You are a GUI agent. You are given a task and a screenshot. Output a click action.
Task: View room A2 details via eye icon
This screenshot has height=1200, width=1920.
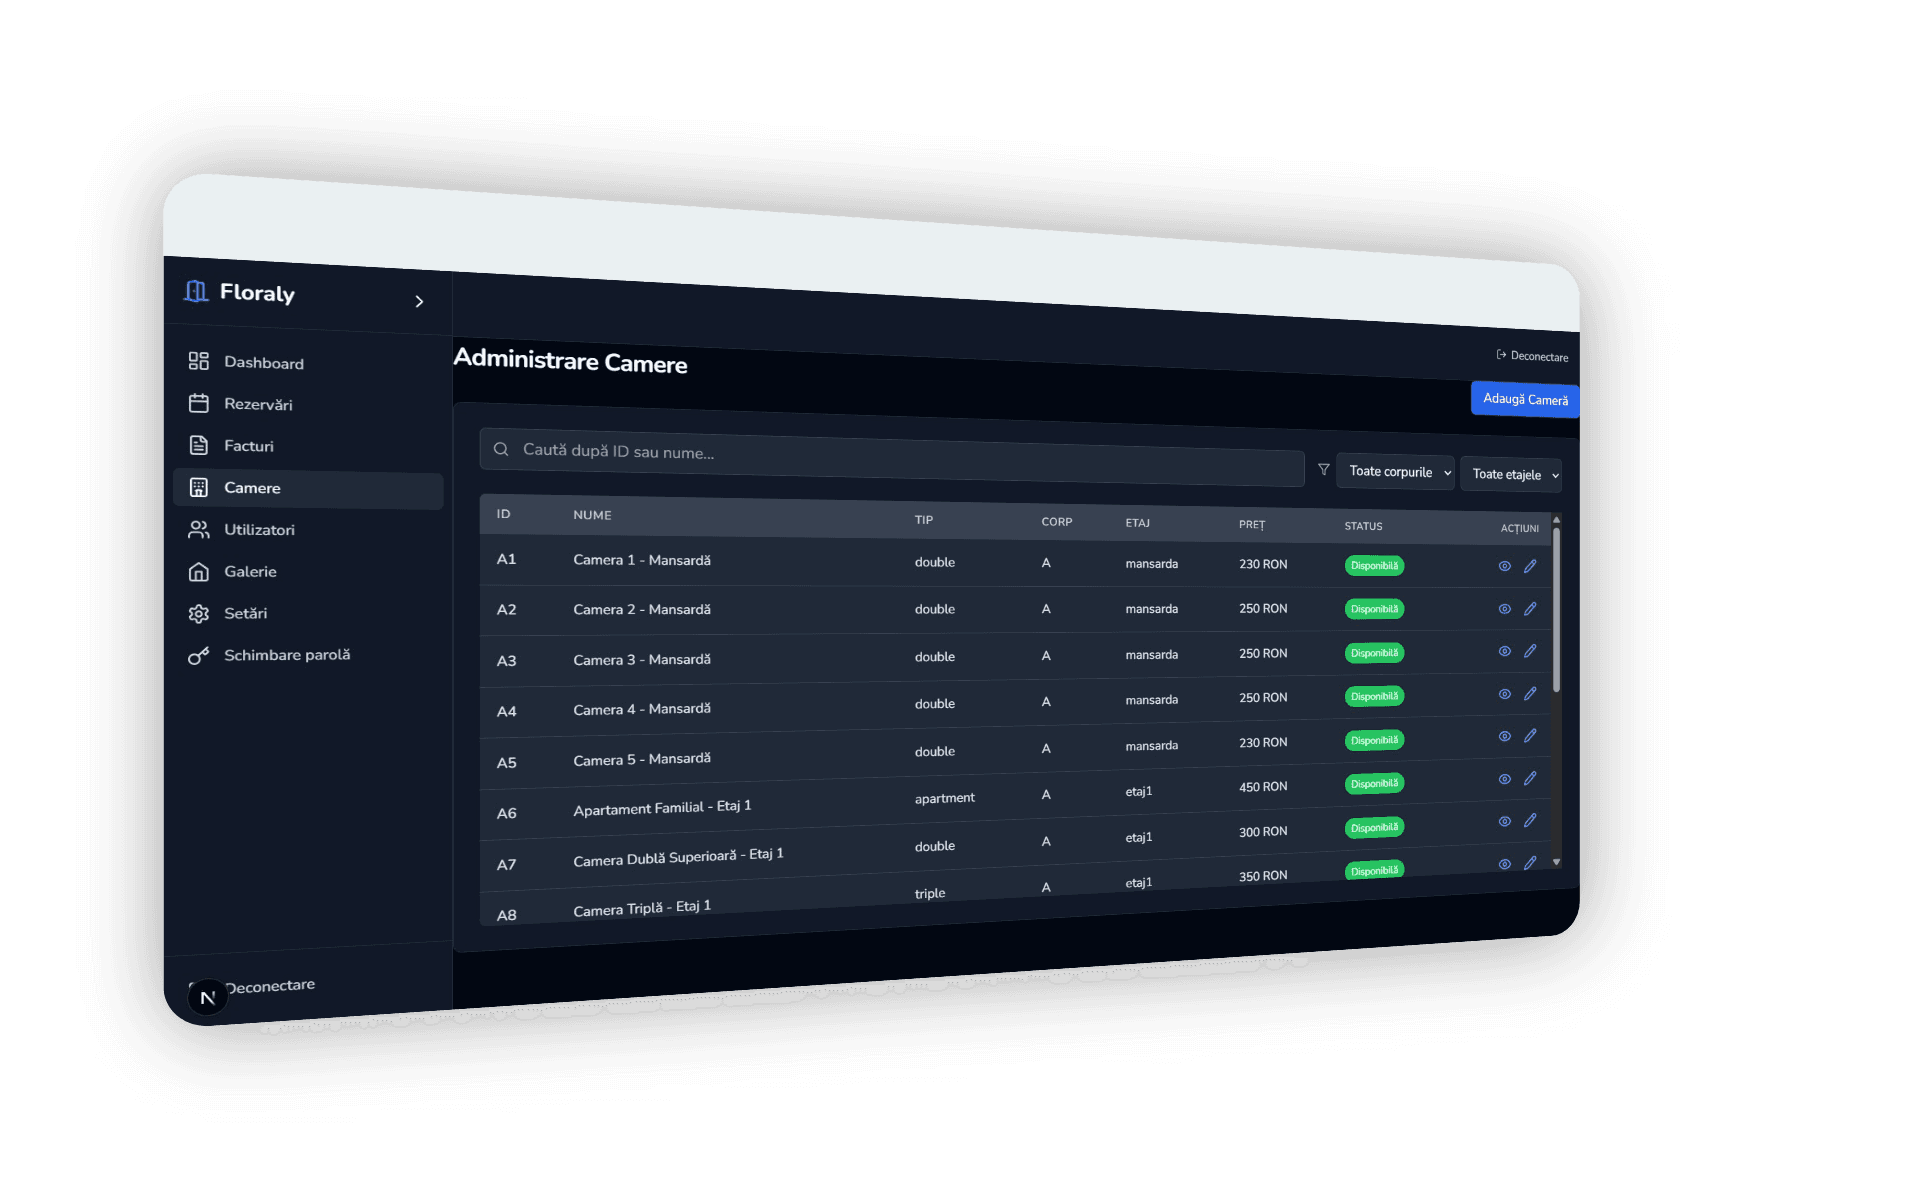(1504, 609)
